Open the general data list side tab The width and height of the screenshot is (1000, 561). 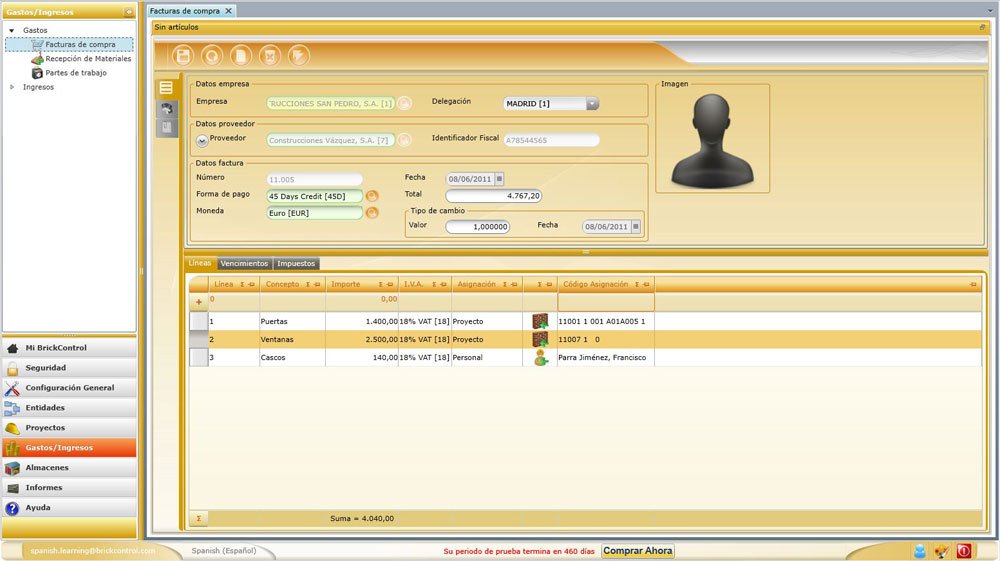[x=166, y=88]
